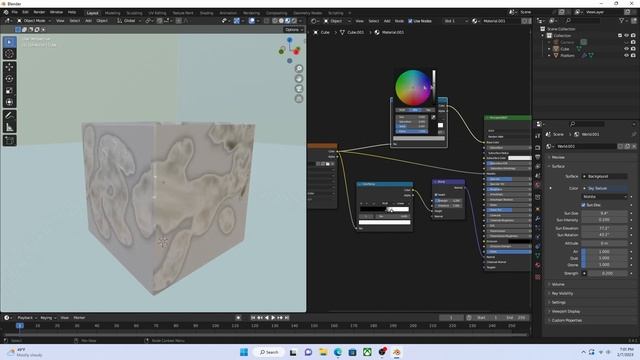This screenshot has height=360, width=640.
Task: Open the Material properties tab icon
Action: pos(538,265)
